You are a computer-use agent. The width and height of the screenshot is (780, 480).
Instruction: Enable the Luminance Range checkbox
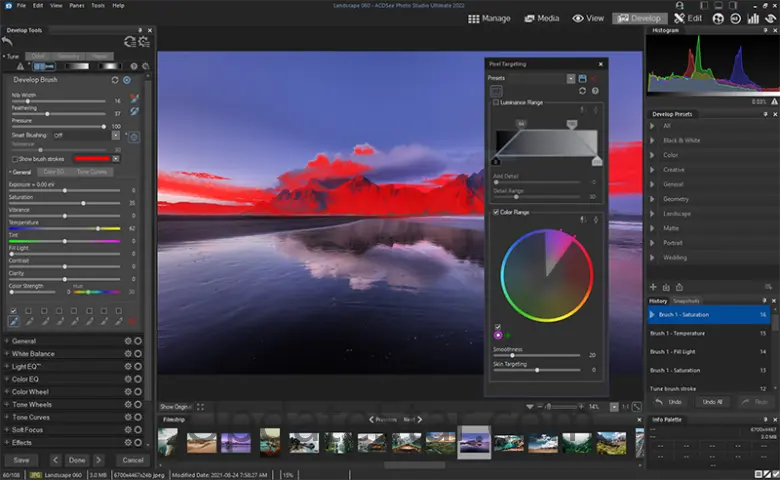click(496, 102)
